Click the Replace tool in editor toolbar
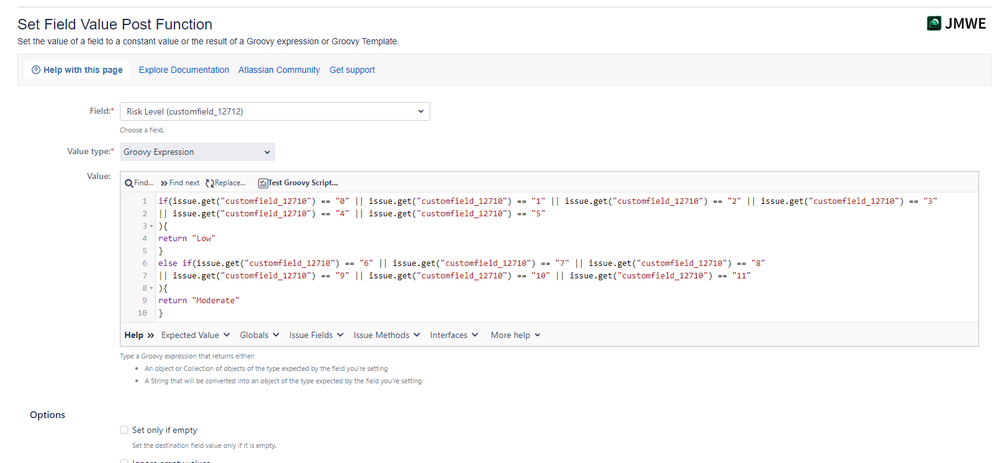Screen dimensions: 999x463 click(226, 183)
